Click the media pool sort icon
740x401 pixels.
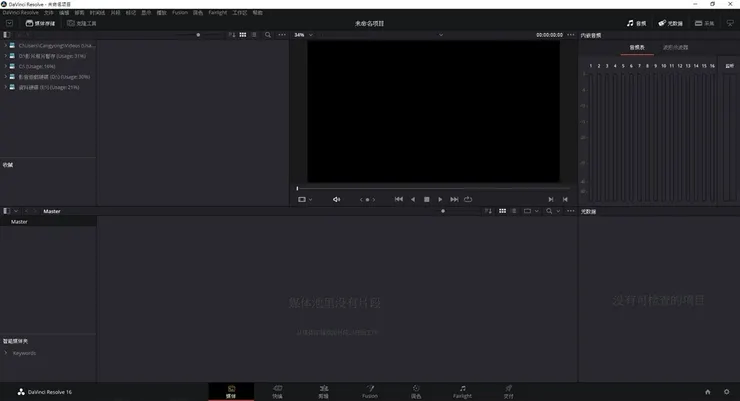tap(488, 211)
